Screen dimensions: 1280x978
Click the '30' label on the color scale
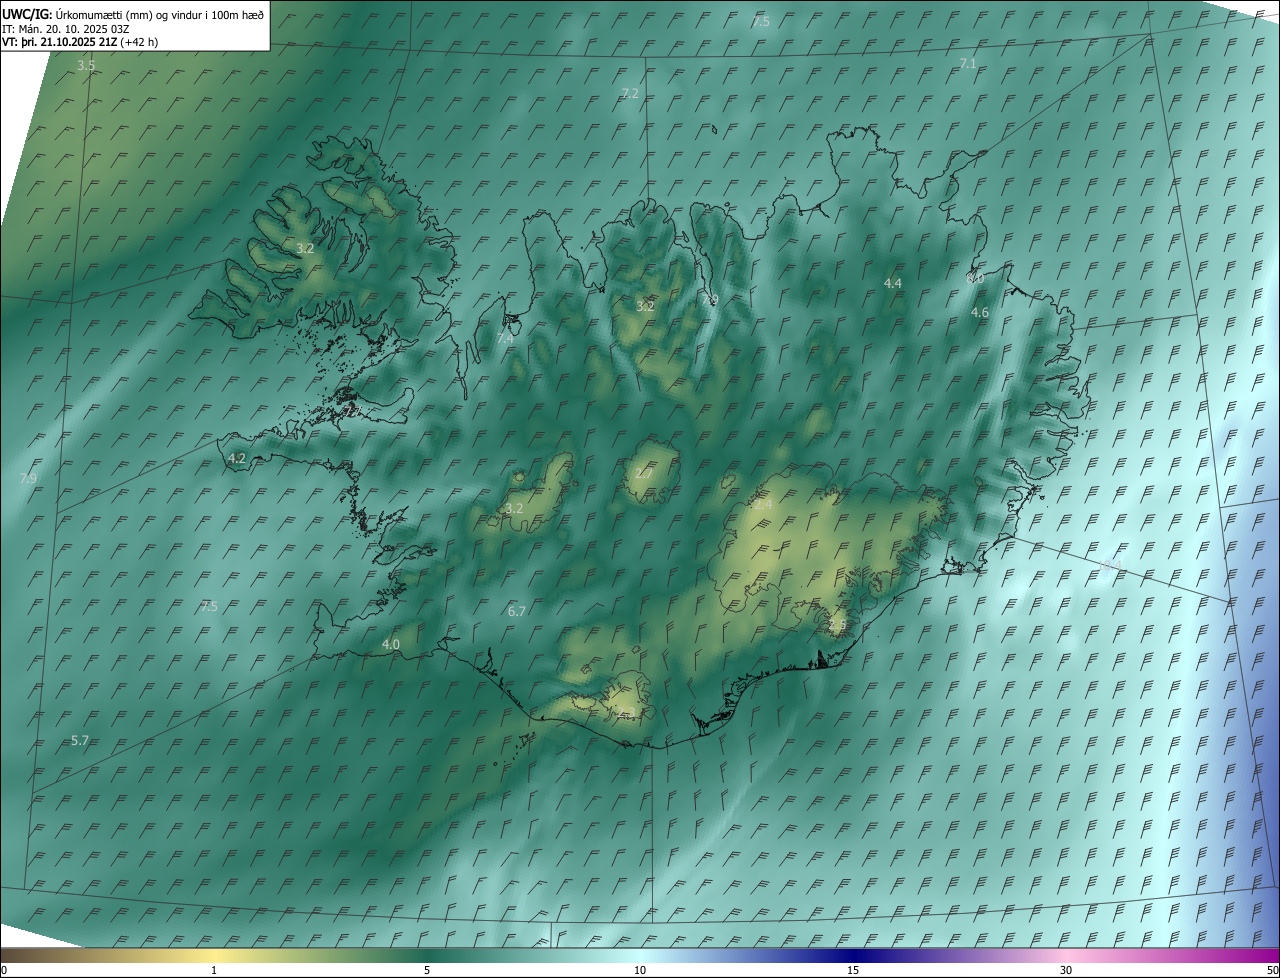tap(1066, 970)
